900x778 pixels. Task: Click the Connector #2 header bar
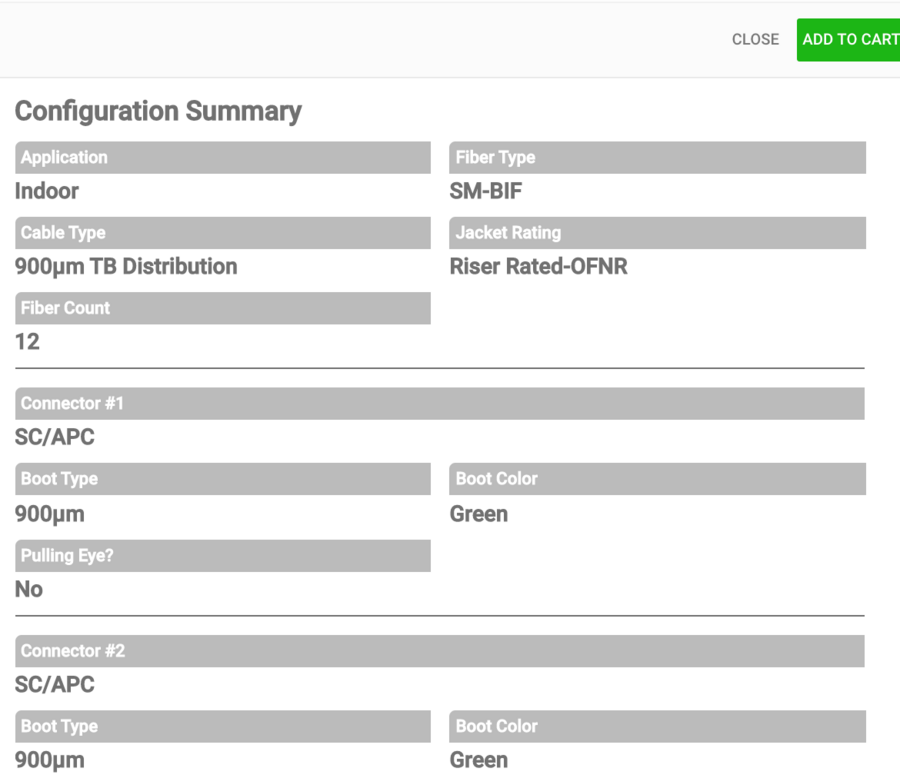pyautogui.click(x=440, y=651)
